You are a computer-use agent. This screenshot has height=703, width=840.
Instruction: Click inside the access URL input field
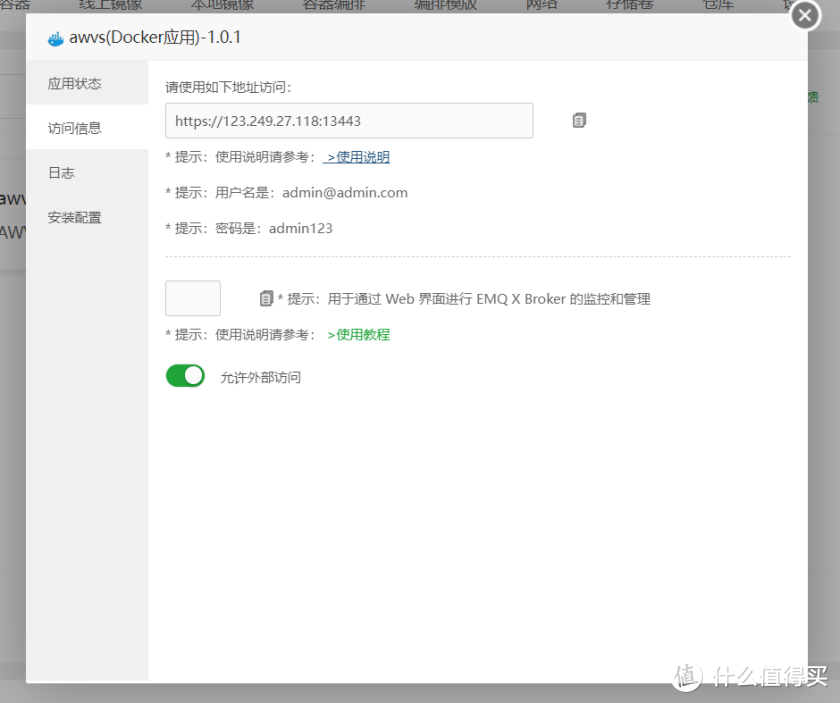[350, 119]
